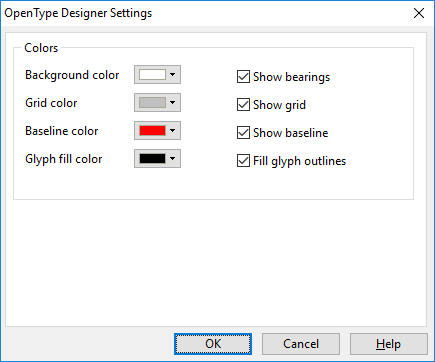Confirm settings with the OK button

(213, 344)
